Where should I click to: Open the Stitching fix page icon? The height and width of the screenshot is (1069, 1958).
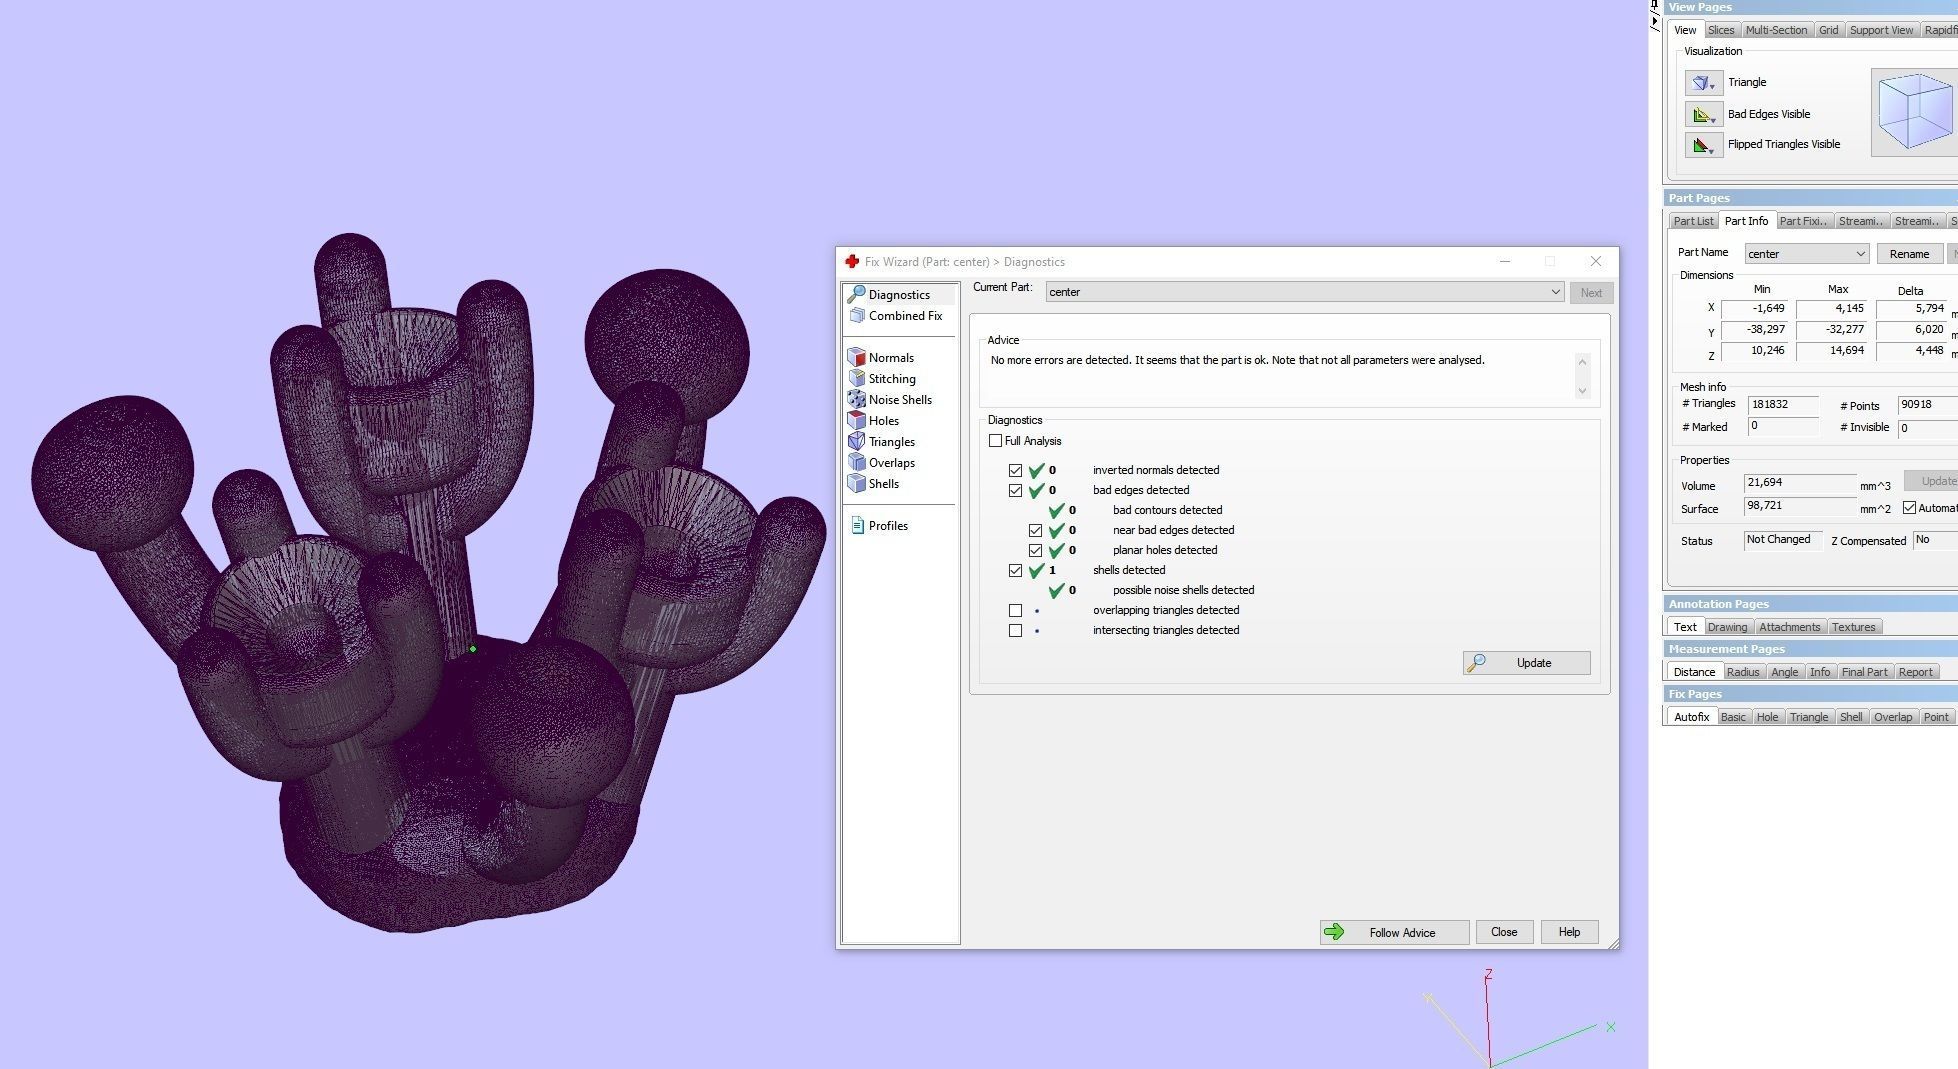[x=856, y=378]
